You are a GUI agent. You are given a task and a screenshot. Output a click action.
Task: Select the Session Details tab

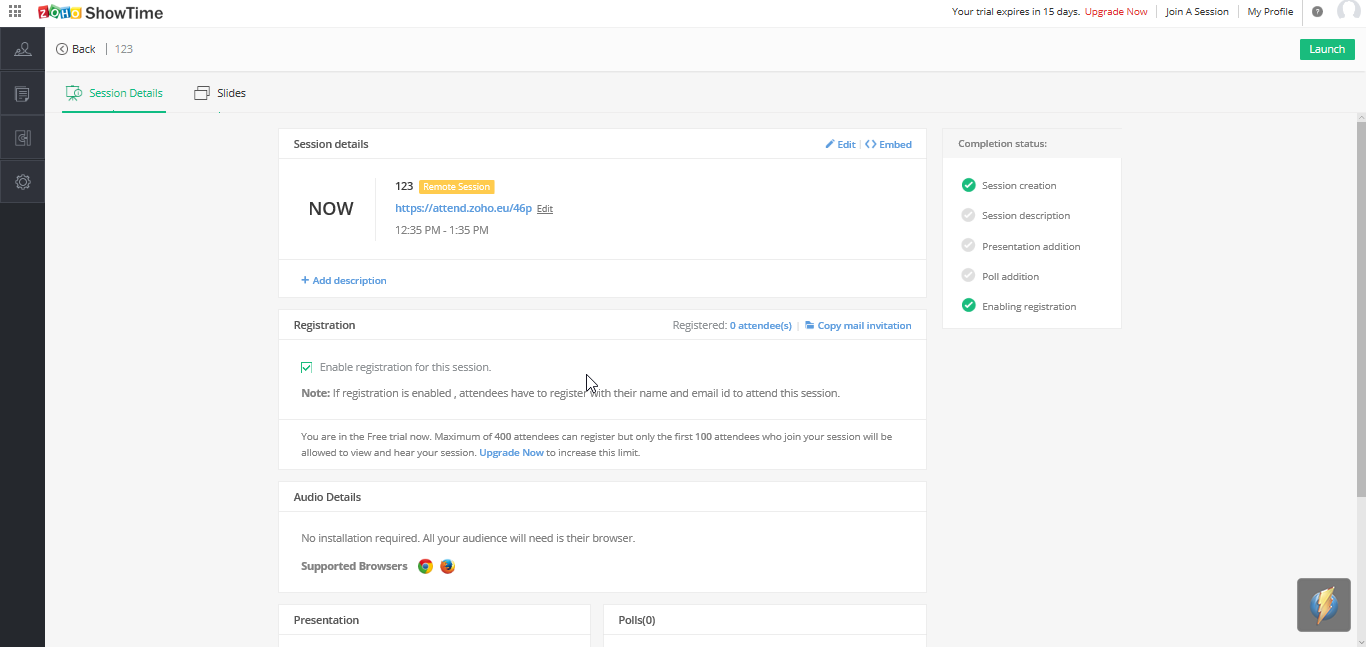coord(114,93)
